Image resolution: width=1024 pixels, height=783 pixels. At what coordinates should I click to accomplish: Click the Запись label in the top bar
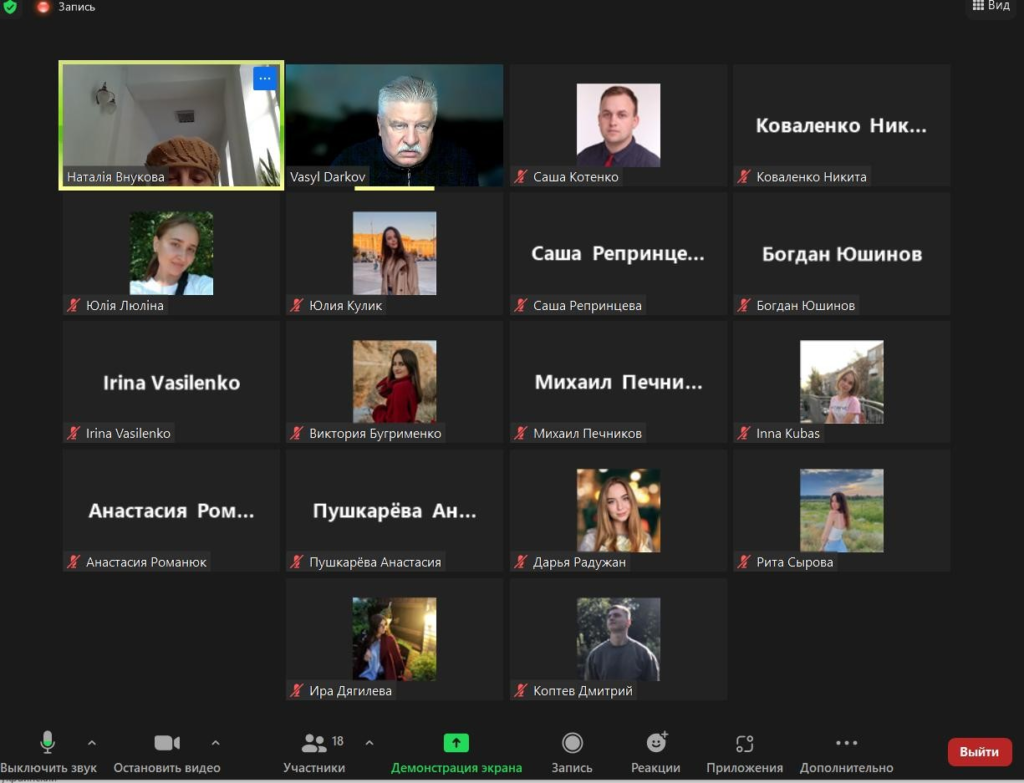pos(76,7)
